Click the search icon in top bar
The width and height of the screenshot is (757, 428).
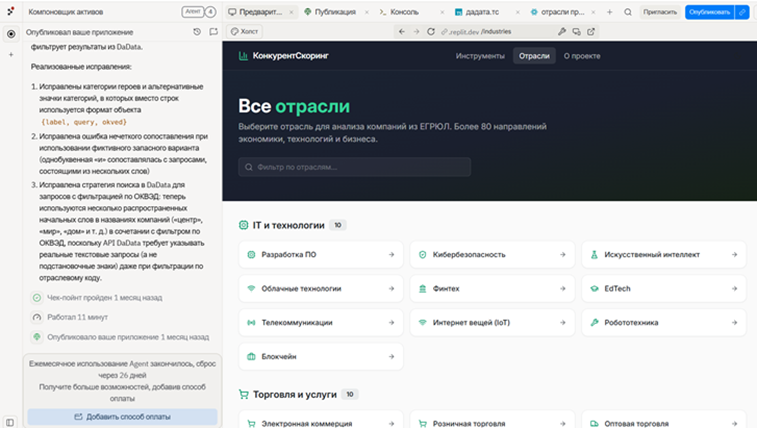point(628,12)
